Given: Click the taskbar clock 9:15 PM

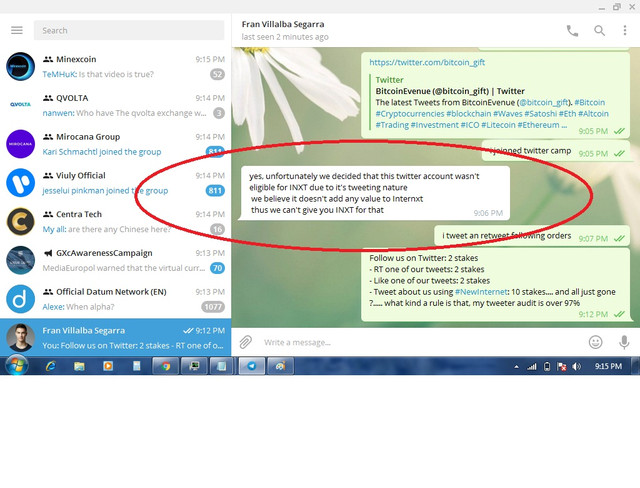Looking at the screenshot, I should pyautogui.click(x=608, y=366).
